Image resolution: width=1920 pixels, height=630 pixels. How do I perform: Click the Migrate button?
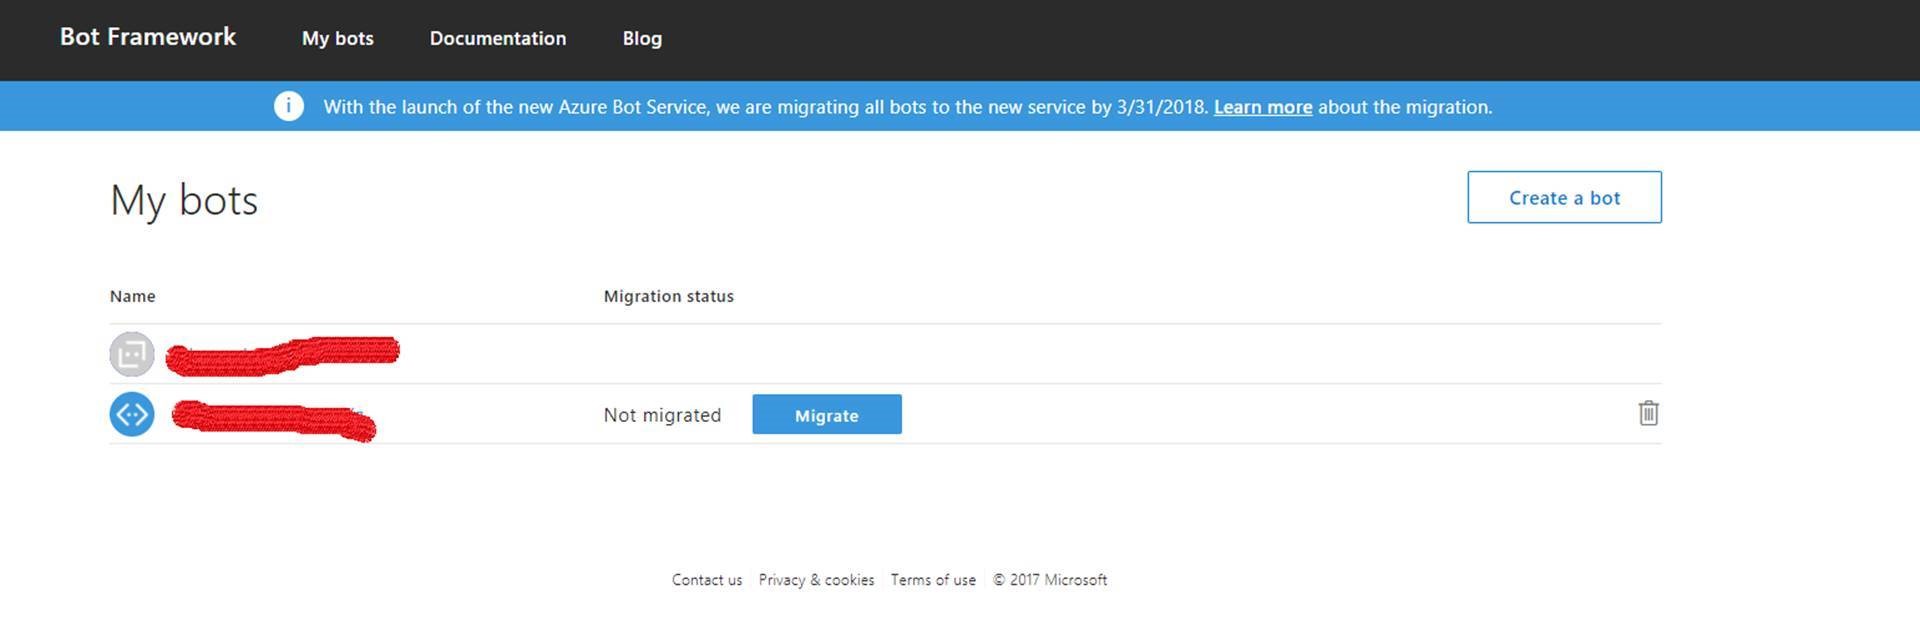[827, 414]
